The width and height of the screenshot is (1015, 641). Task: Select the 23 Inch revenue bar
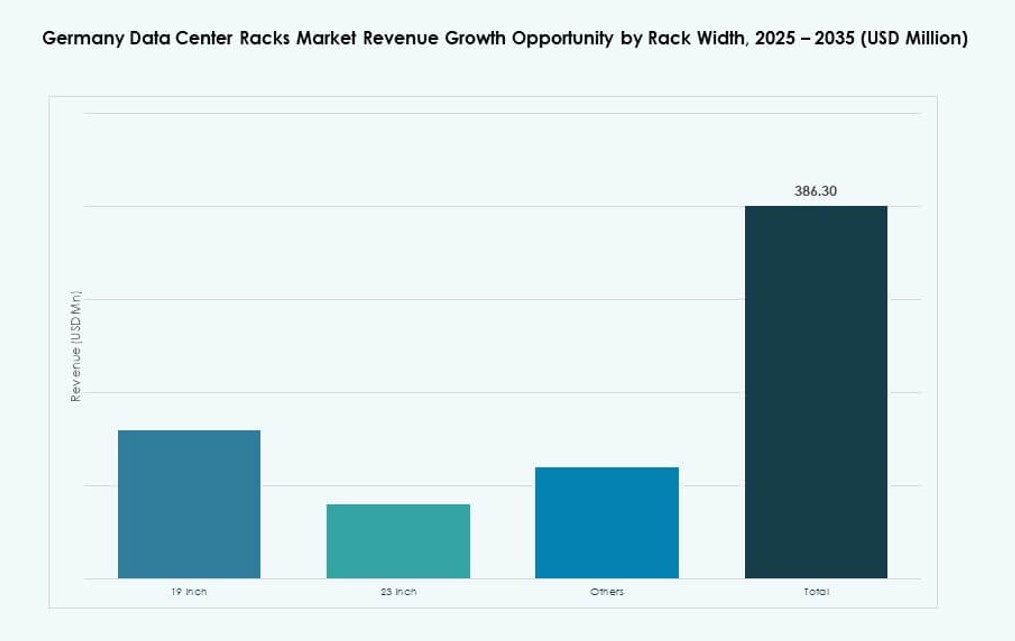pyautogui.click(x=398, y=540)
